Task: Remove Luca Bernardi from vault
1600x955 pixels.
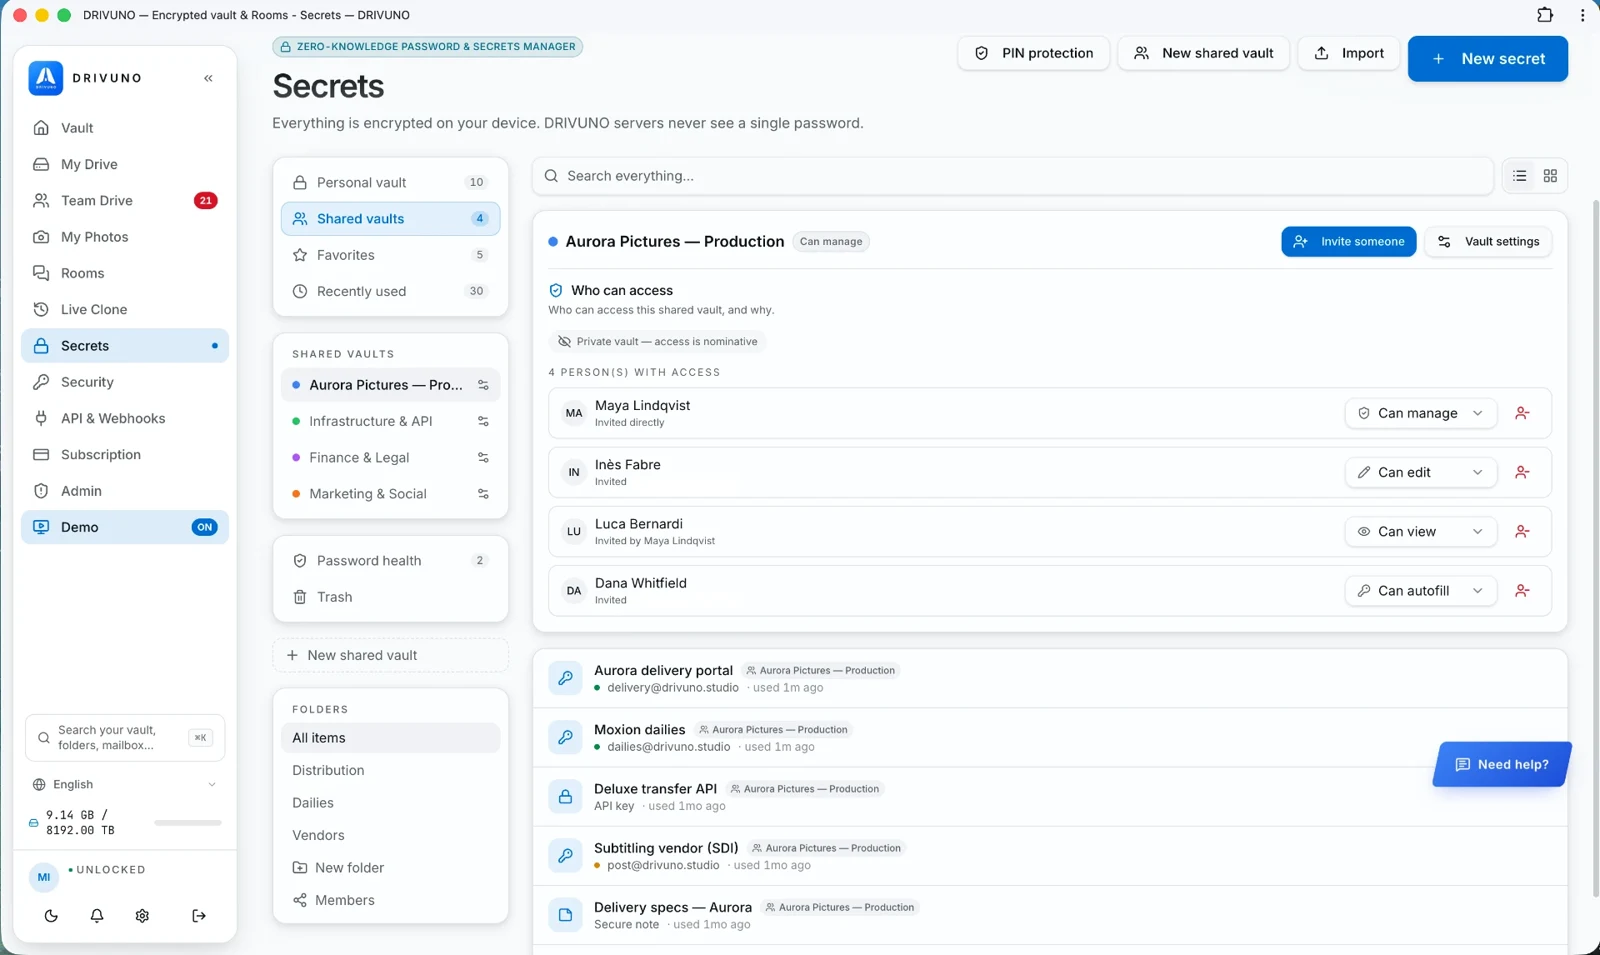Action: tap(1522, 532)
